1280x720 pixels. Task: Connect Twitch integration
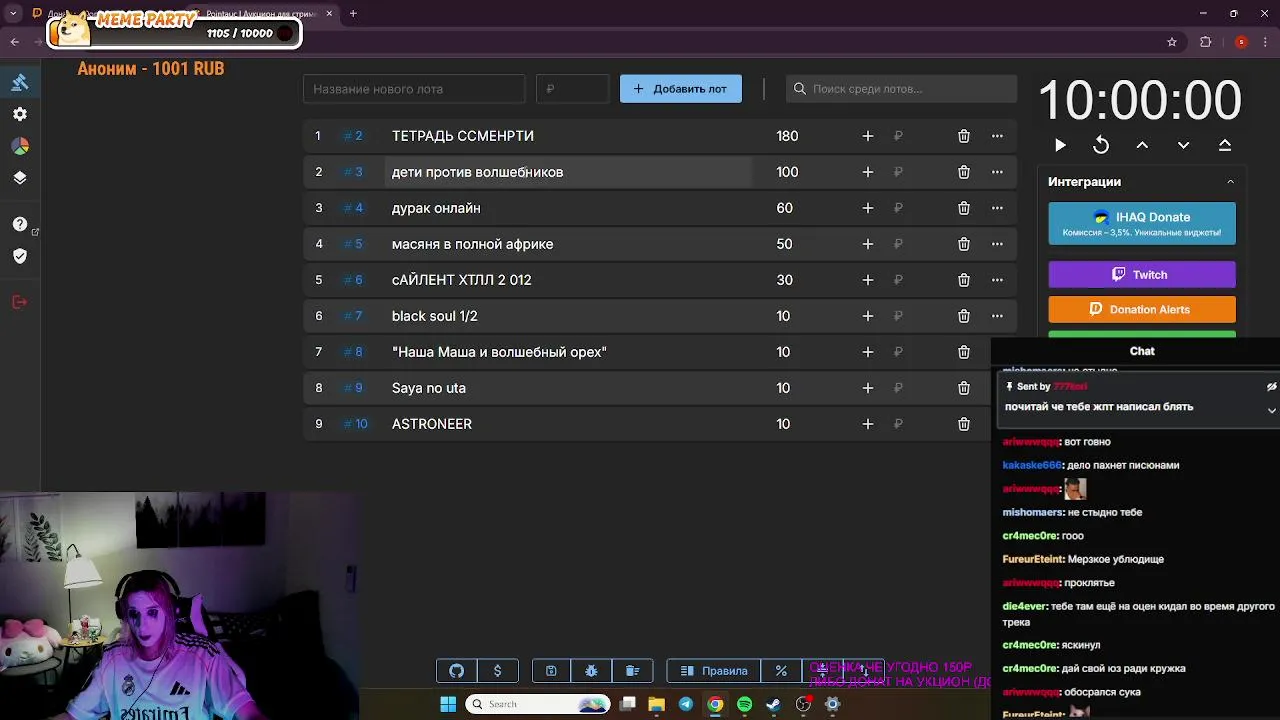coord(1142,274)
